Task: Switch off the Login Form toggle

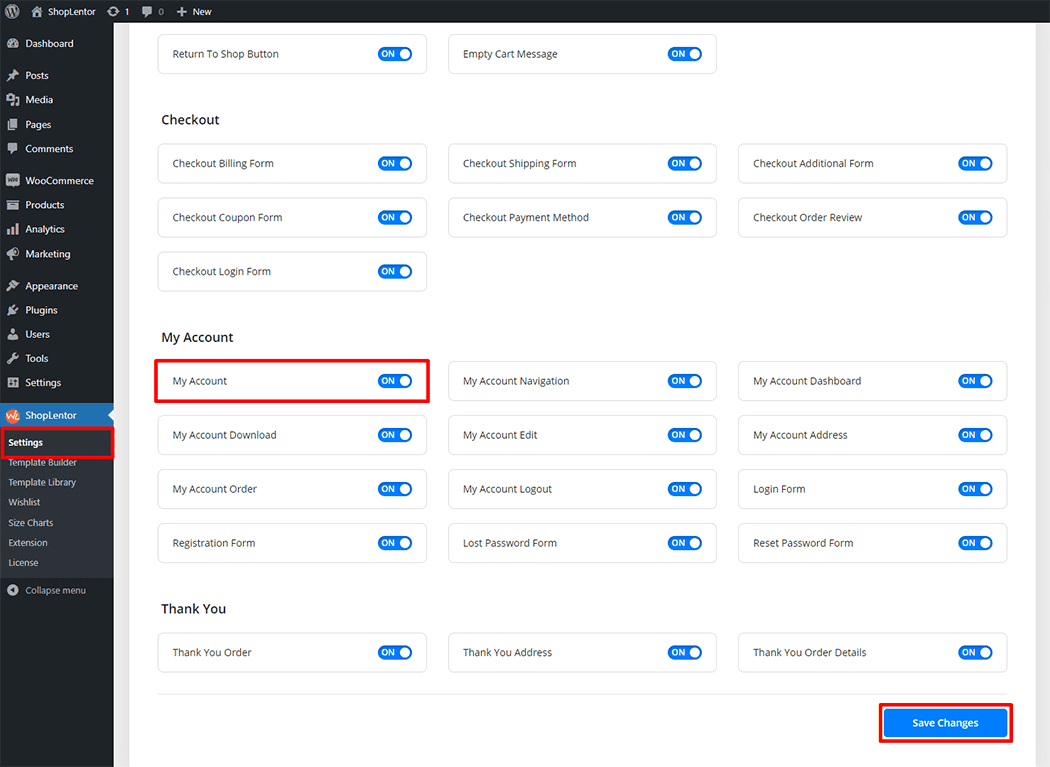Action: (975, 489)
